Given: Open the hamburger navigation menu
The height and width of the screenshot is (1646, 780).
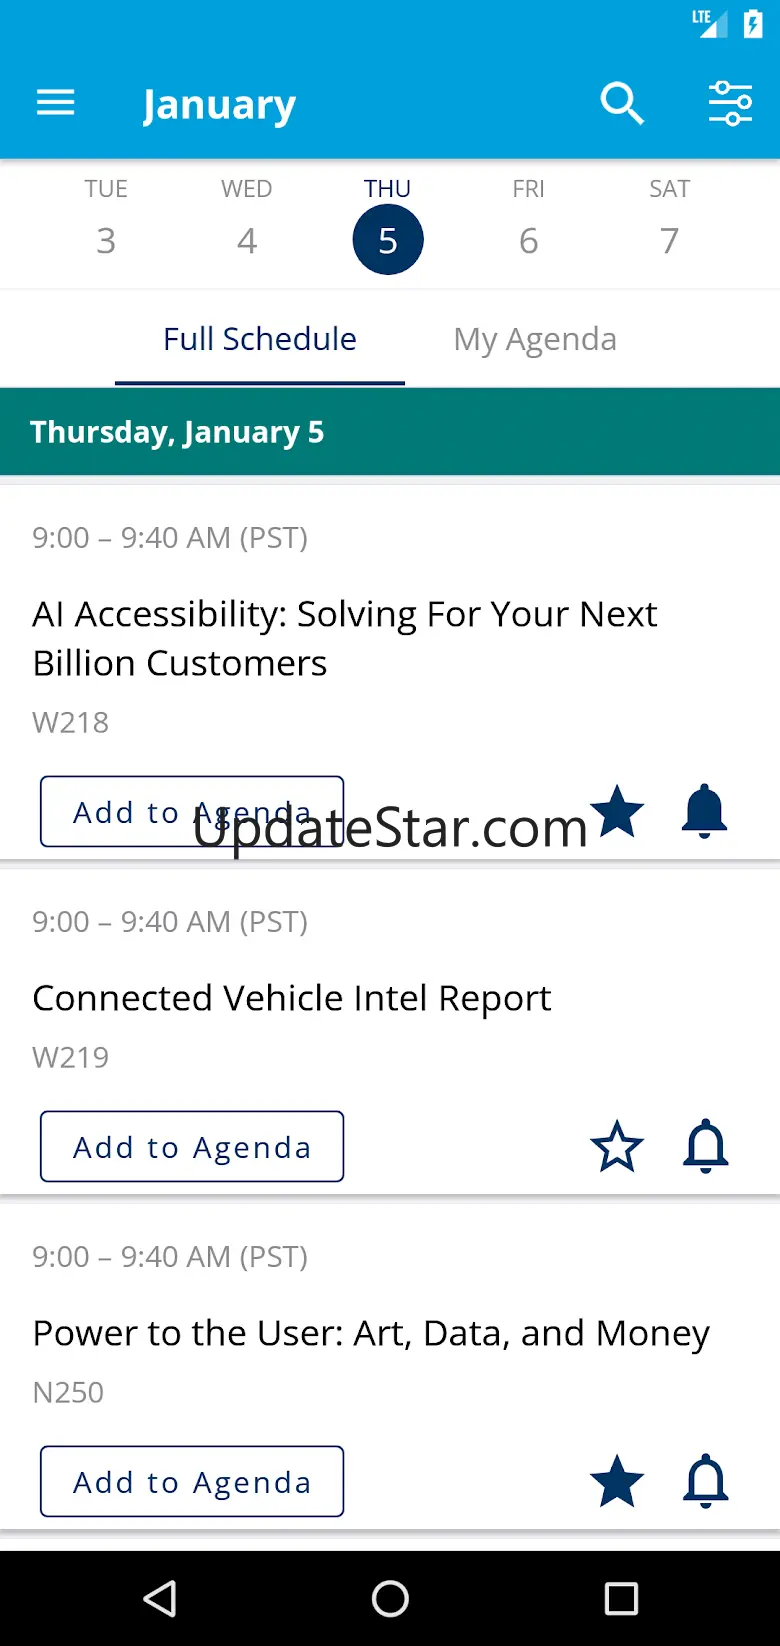Looking at the screenshot, I should pyautogui.click(x=56, y=103).
